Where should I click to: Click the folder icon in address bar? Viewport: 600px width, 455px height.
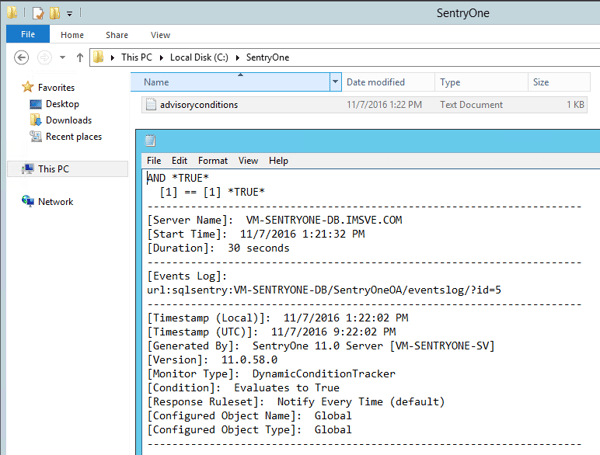(x=98, y=57)
